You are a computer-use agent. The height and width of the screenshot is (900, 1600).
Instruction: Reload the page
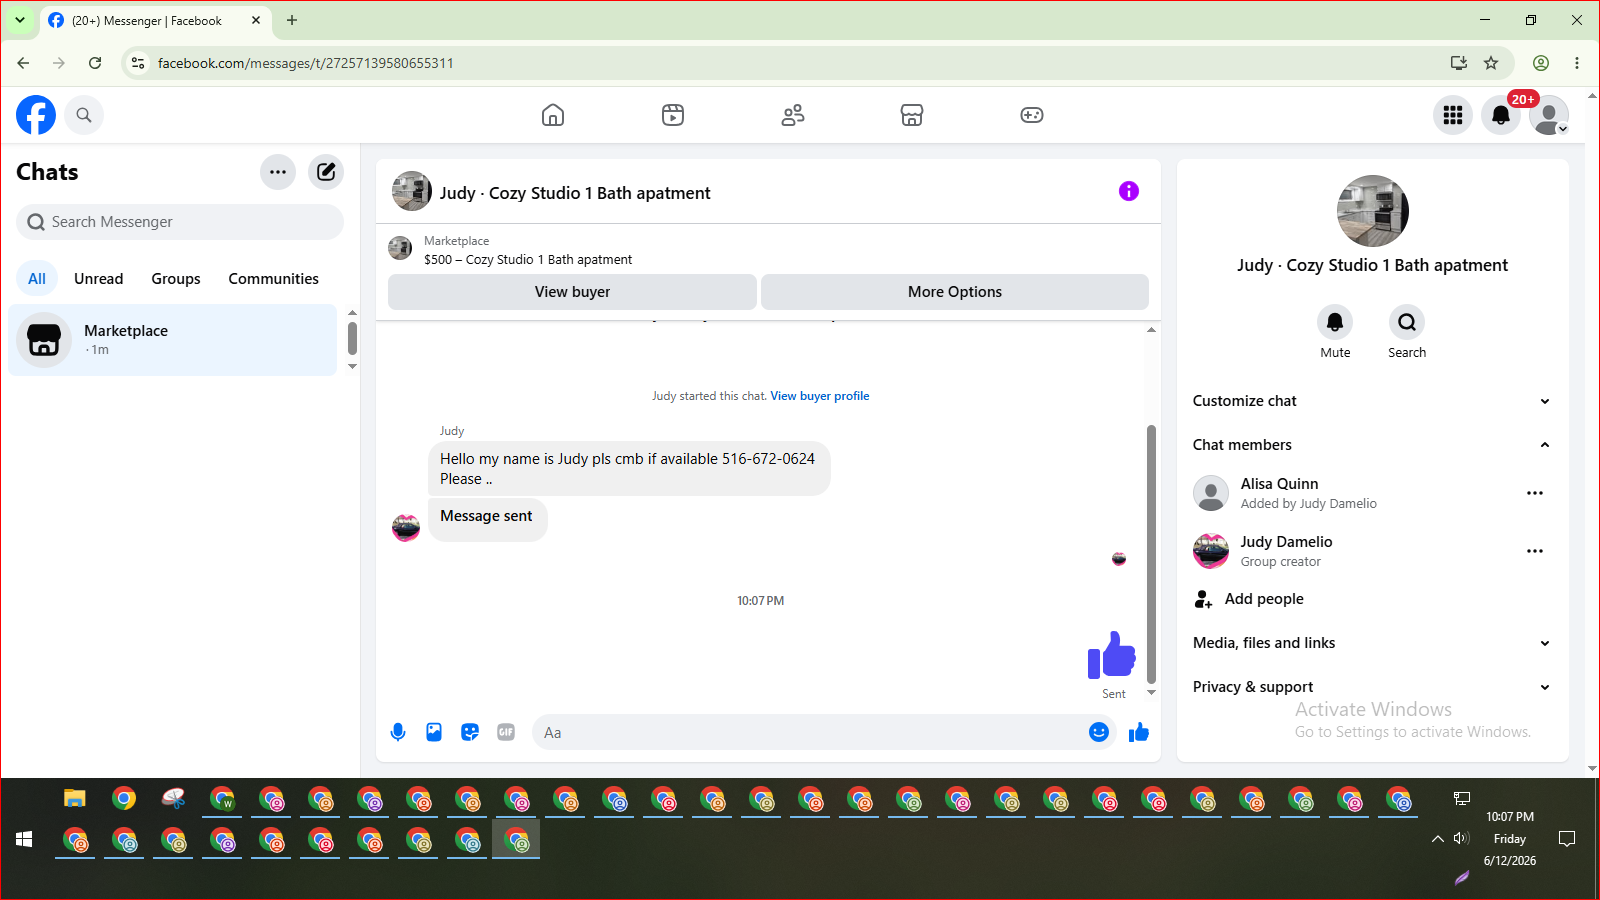coord(95,63)
